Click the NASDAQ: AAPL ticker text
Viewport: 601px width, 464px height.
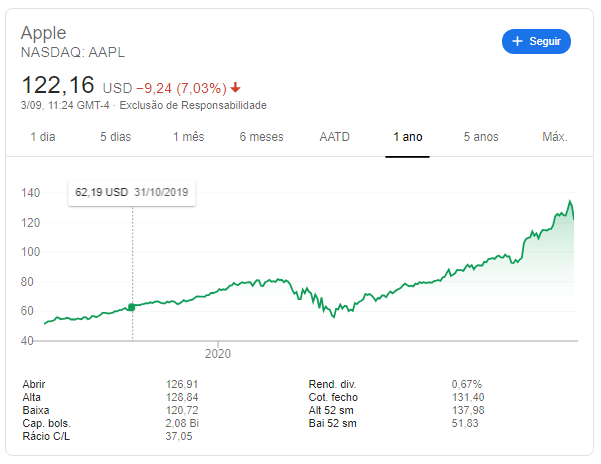tap(73, 52)
